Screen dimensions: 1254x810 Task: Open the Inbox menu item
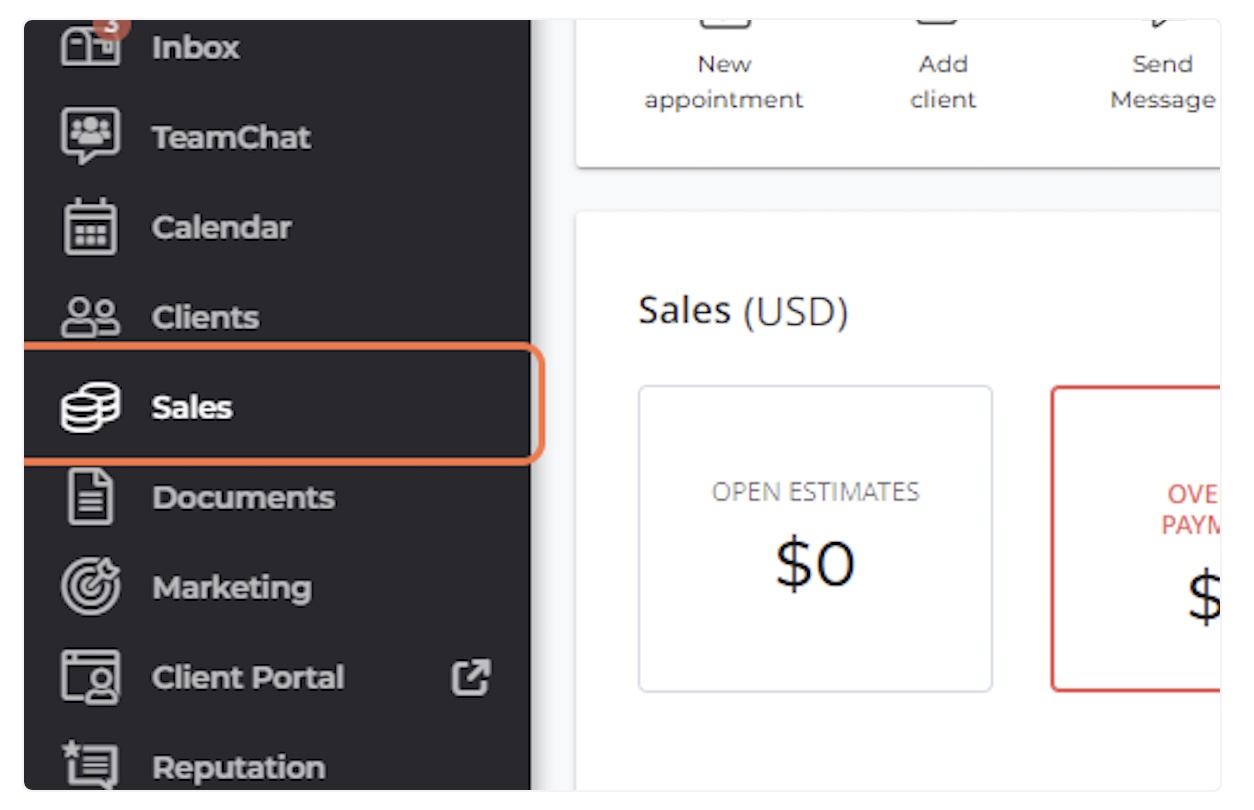(195, 47)
